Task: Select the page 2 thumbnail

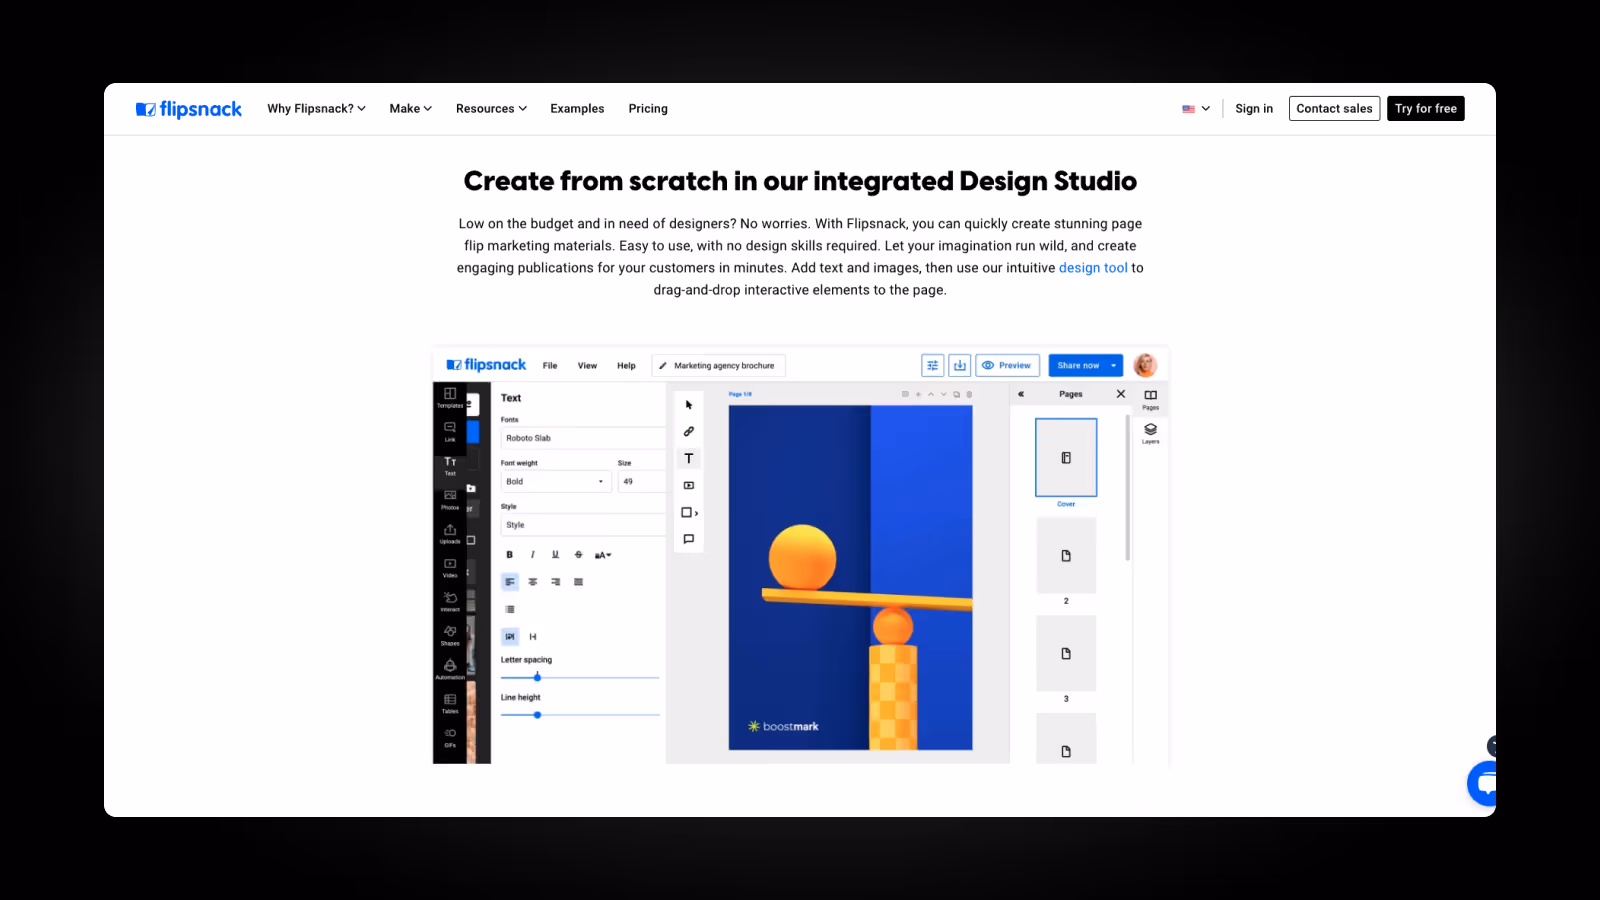Action: (1066, 556)
